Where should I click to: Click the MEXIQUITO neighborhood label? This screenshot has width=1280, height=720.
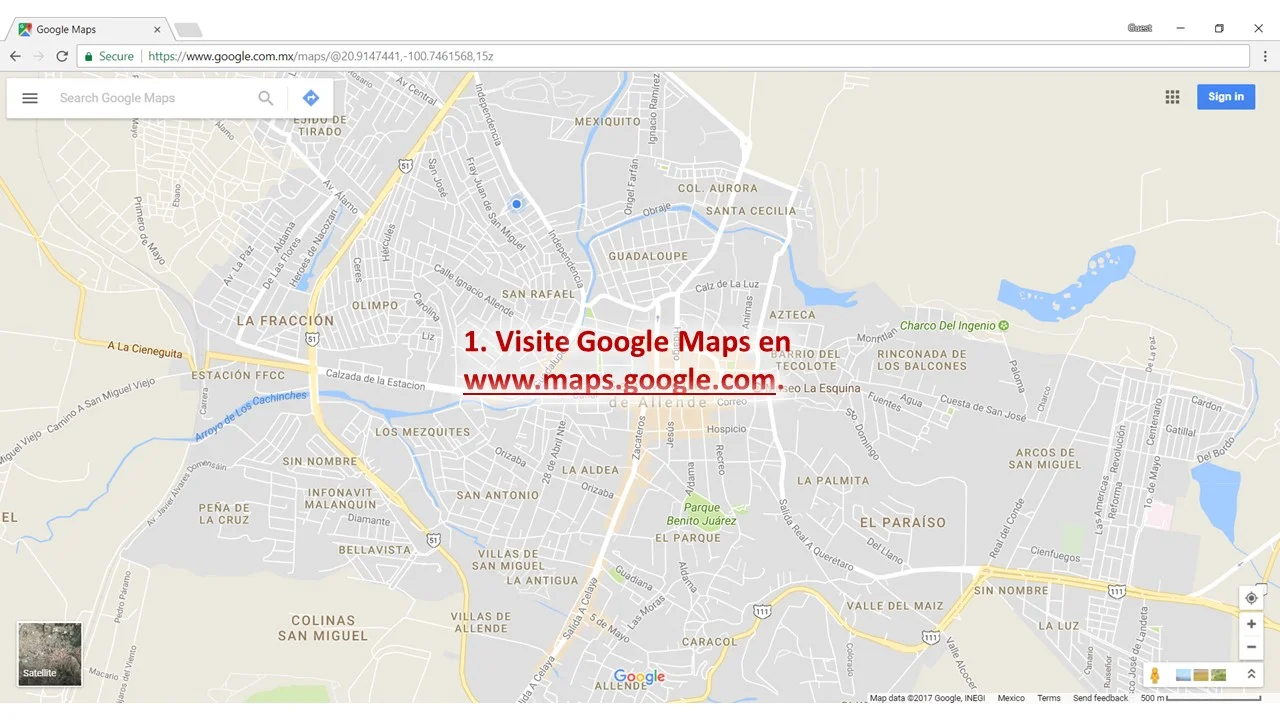coord(608,121)
